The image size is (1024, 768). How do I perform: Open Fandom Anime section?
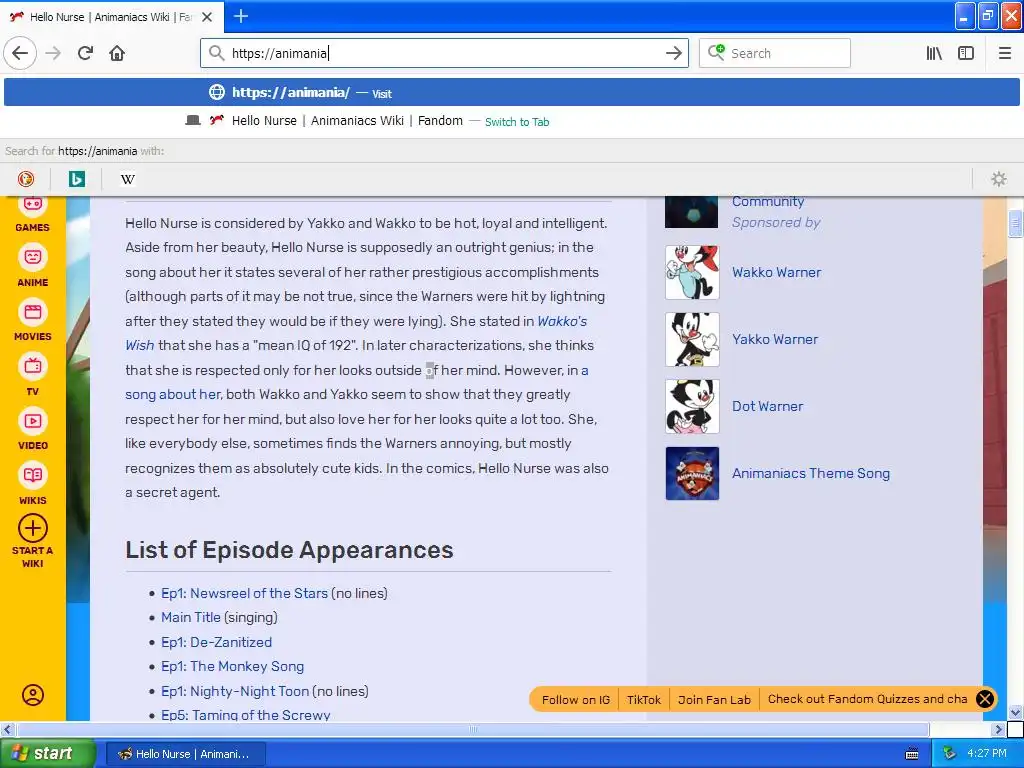(x=33, y=266)
